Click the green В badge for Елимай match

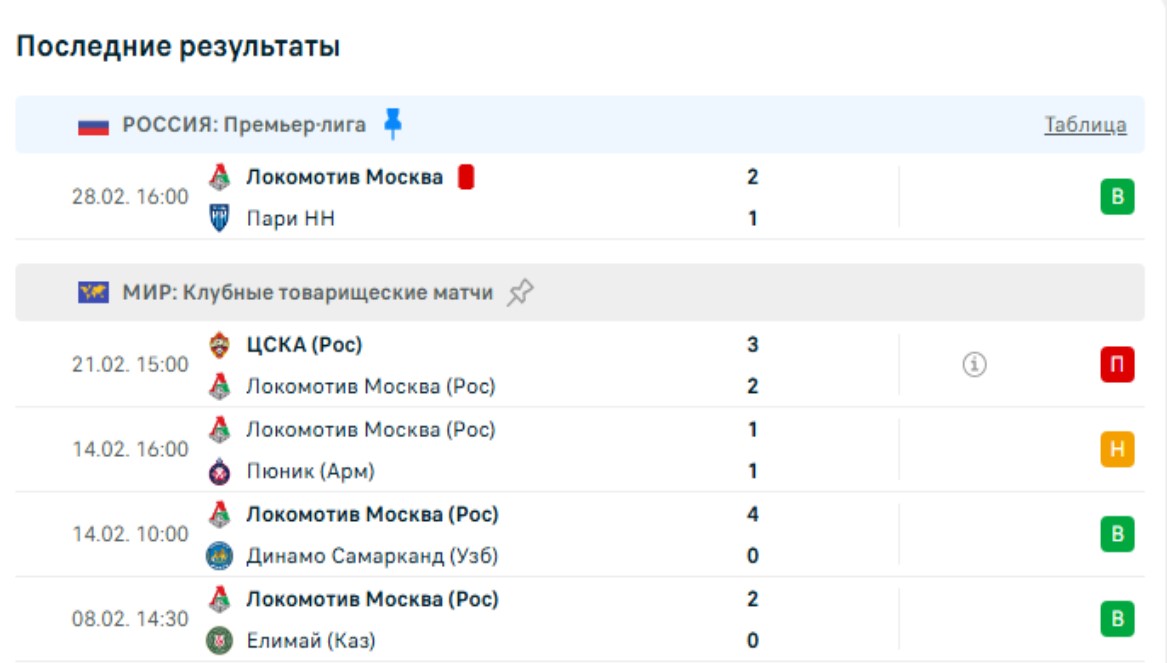click(1117, 619)
